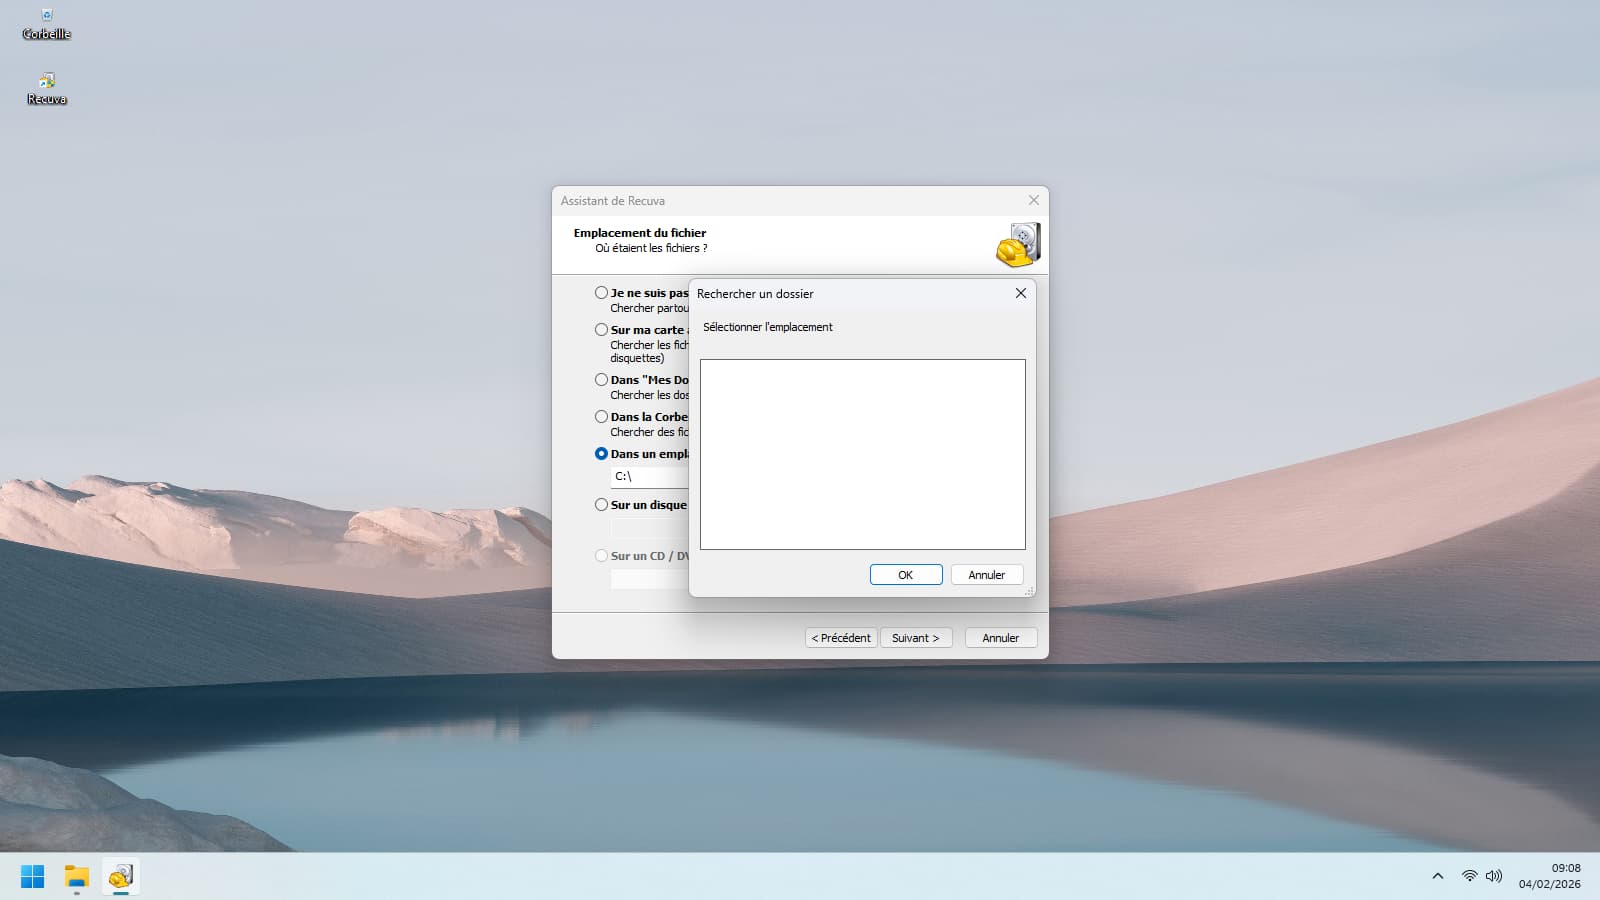Open the taskbar clock and date
This screenshot has height=900, width=1600.
pyautogui.click(x=1549, y=876)
